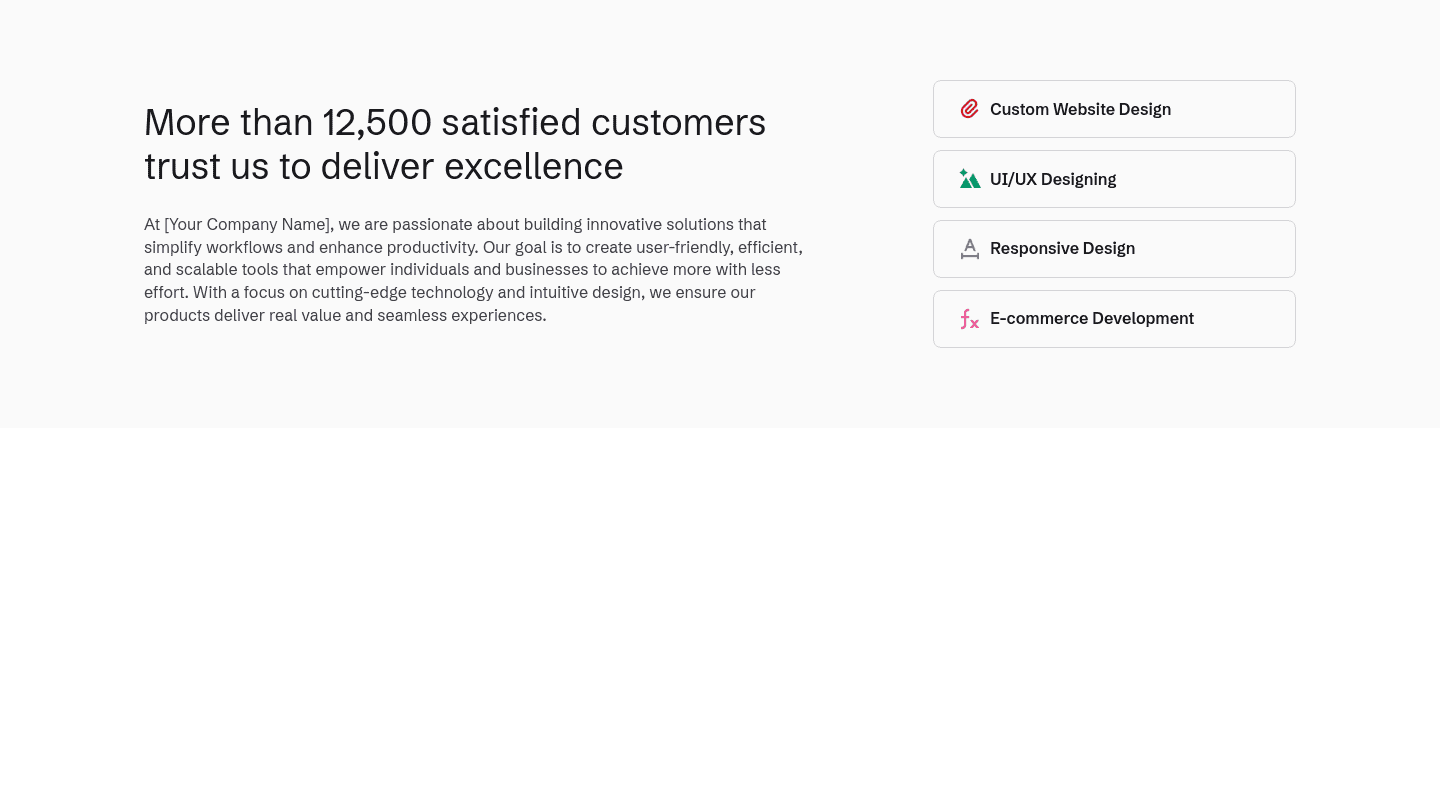The height and width of the screenshot is (810, 1440).
Task: Choose the Responsive Design label
Action: pos(1062,249)
